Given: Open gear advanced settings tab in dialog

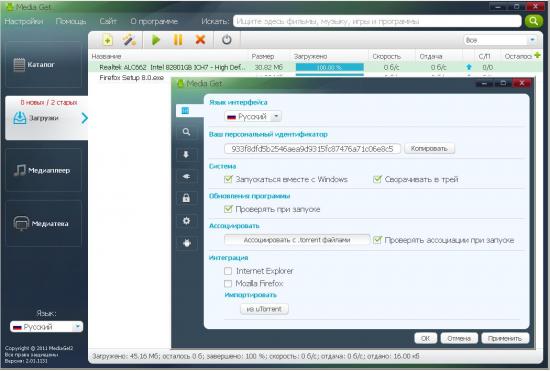Looking at the screenshot, I should (x=186, y=221).
